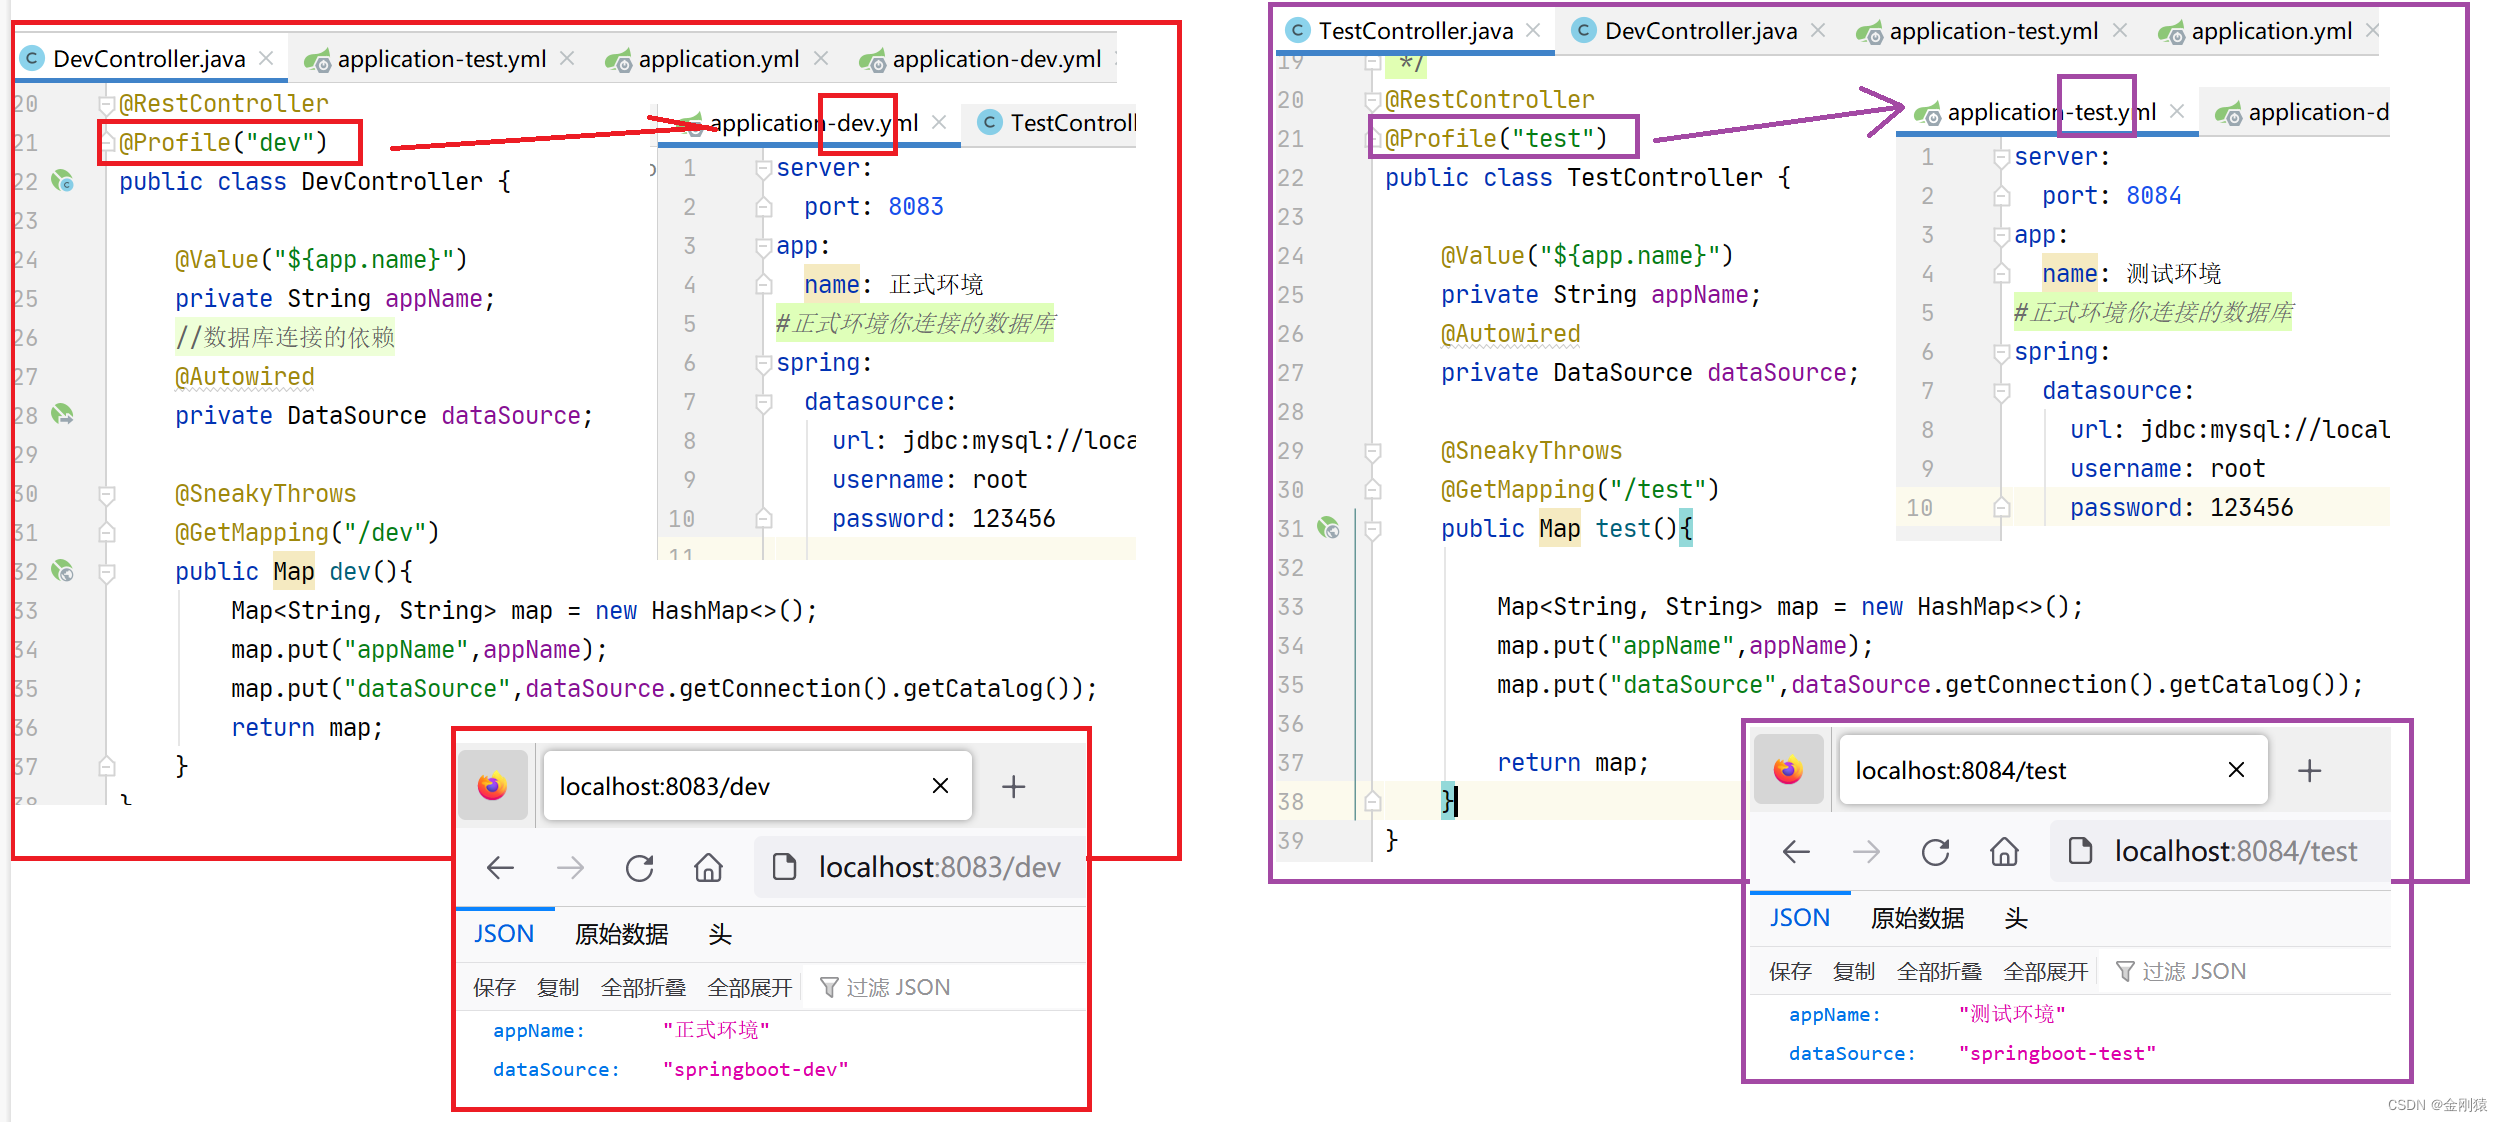Close the localhost:8084/test browser tab
Image resolution: width=2503 pixels, height=1122 pixels.
(2237, 770)
